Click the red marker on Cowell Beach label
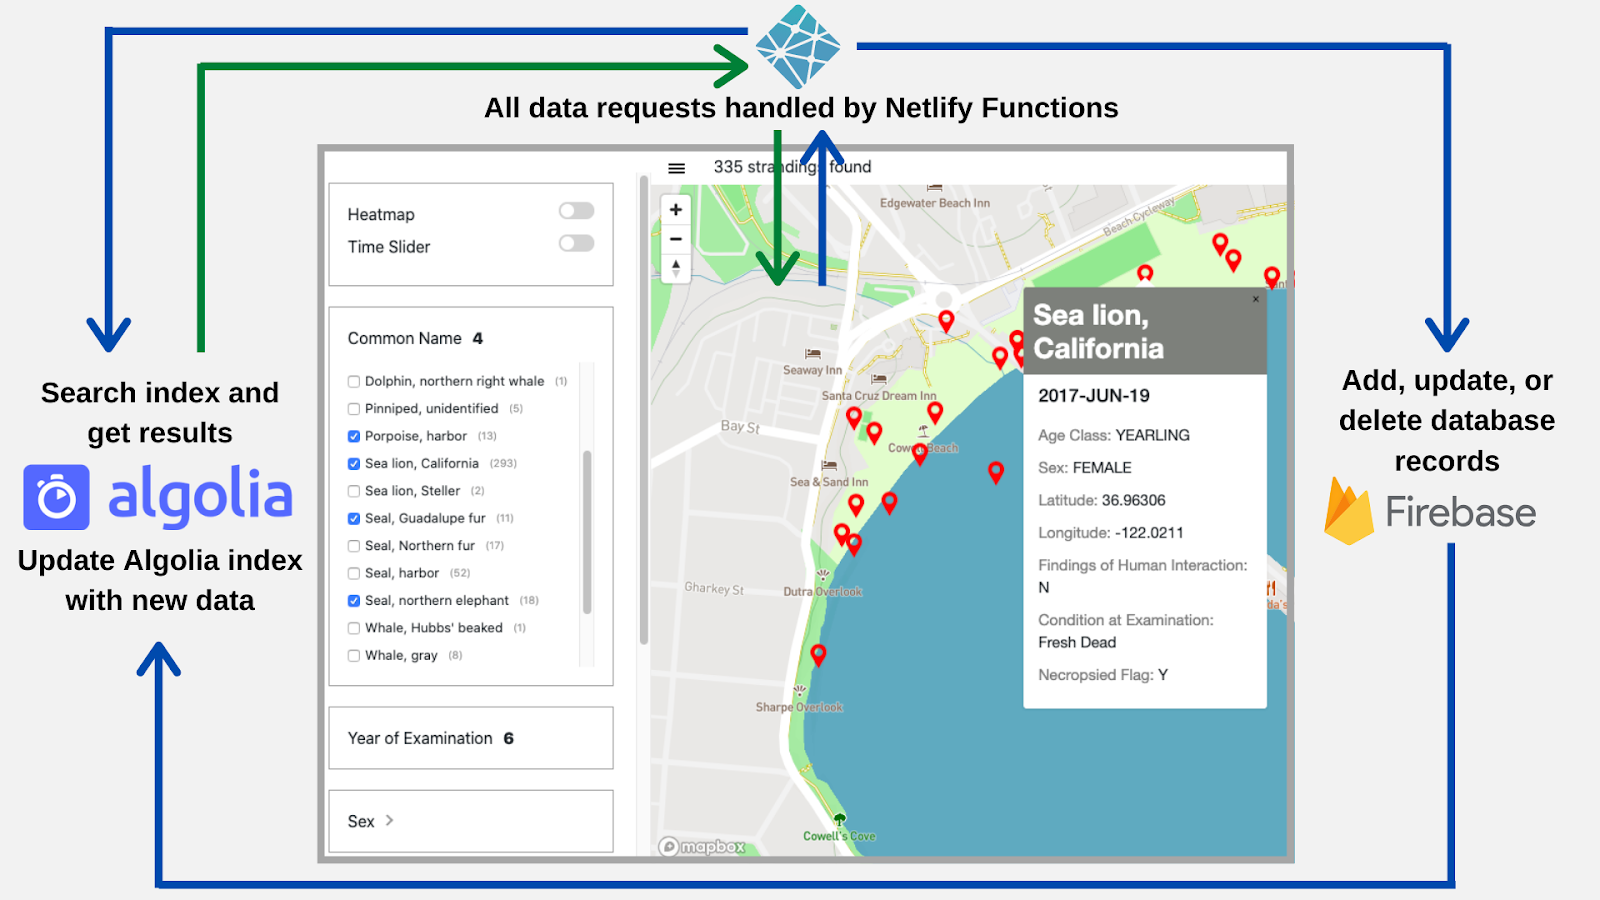Image resolution: width=1600 pixels, height=900 pixels. pos(920,454)
